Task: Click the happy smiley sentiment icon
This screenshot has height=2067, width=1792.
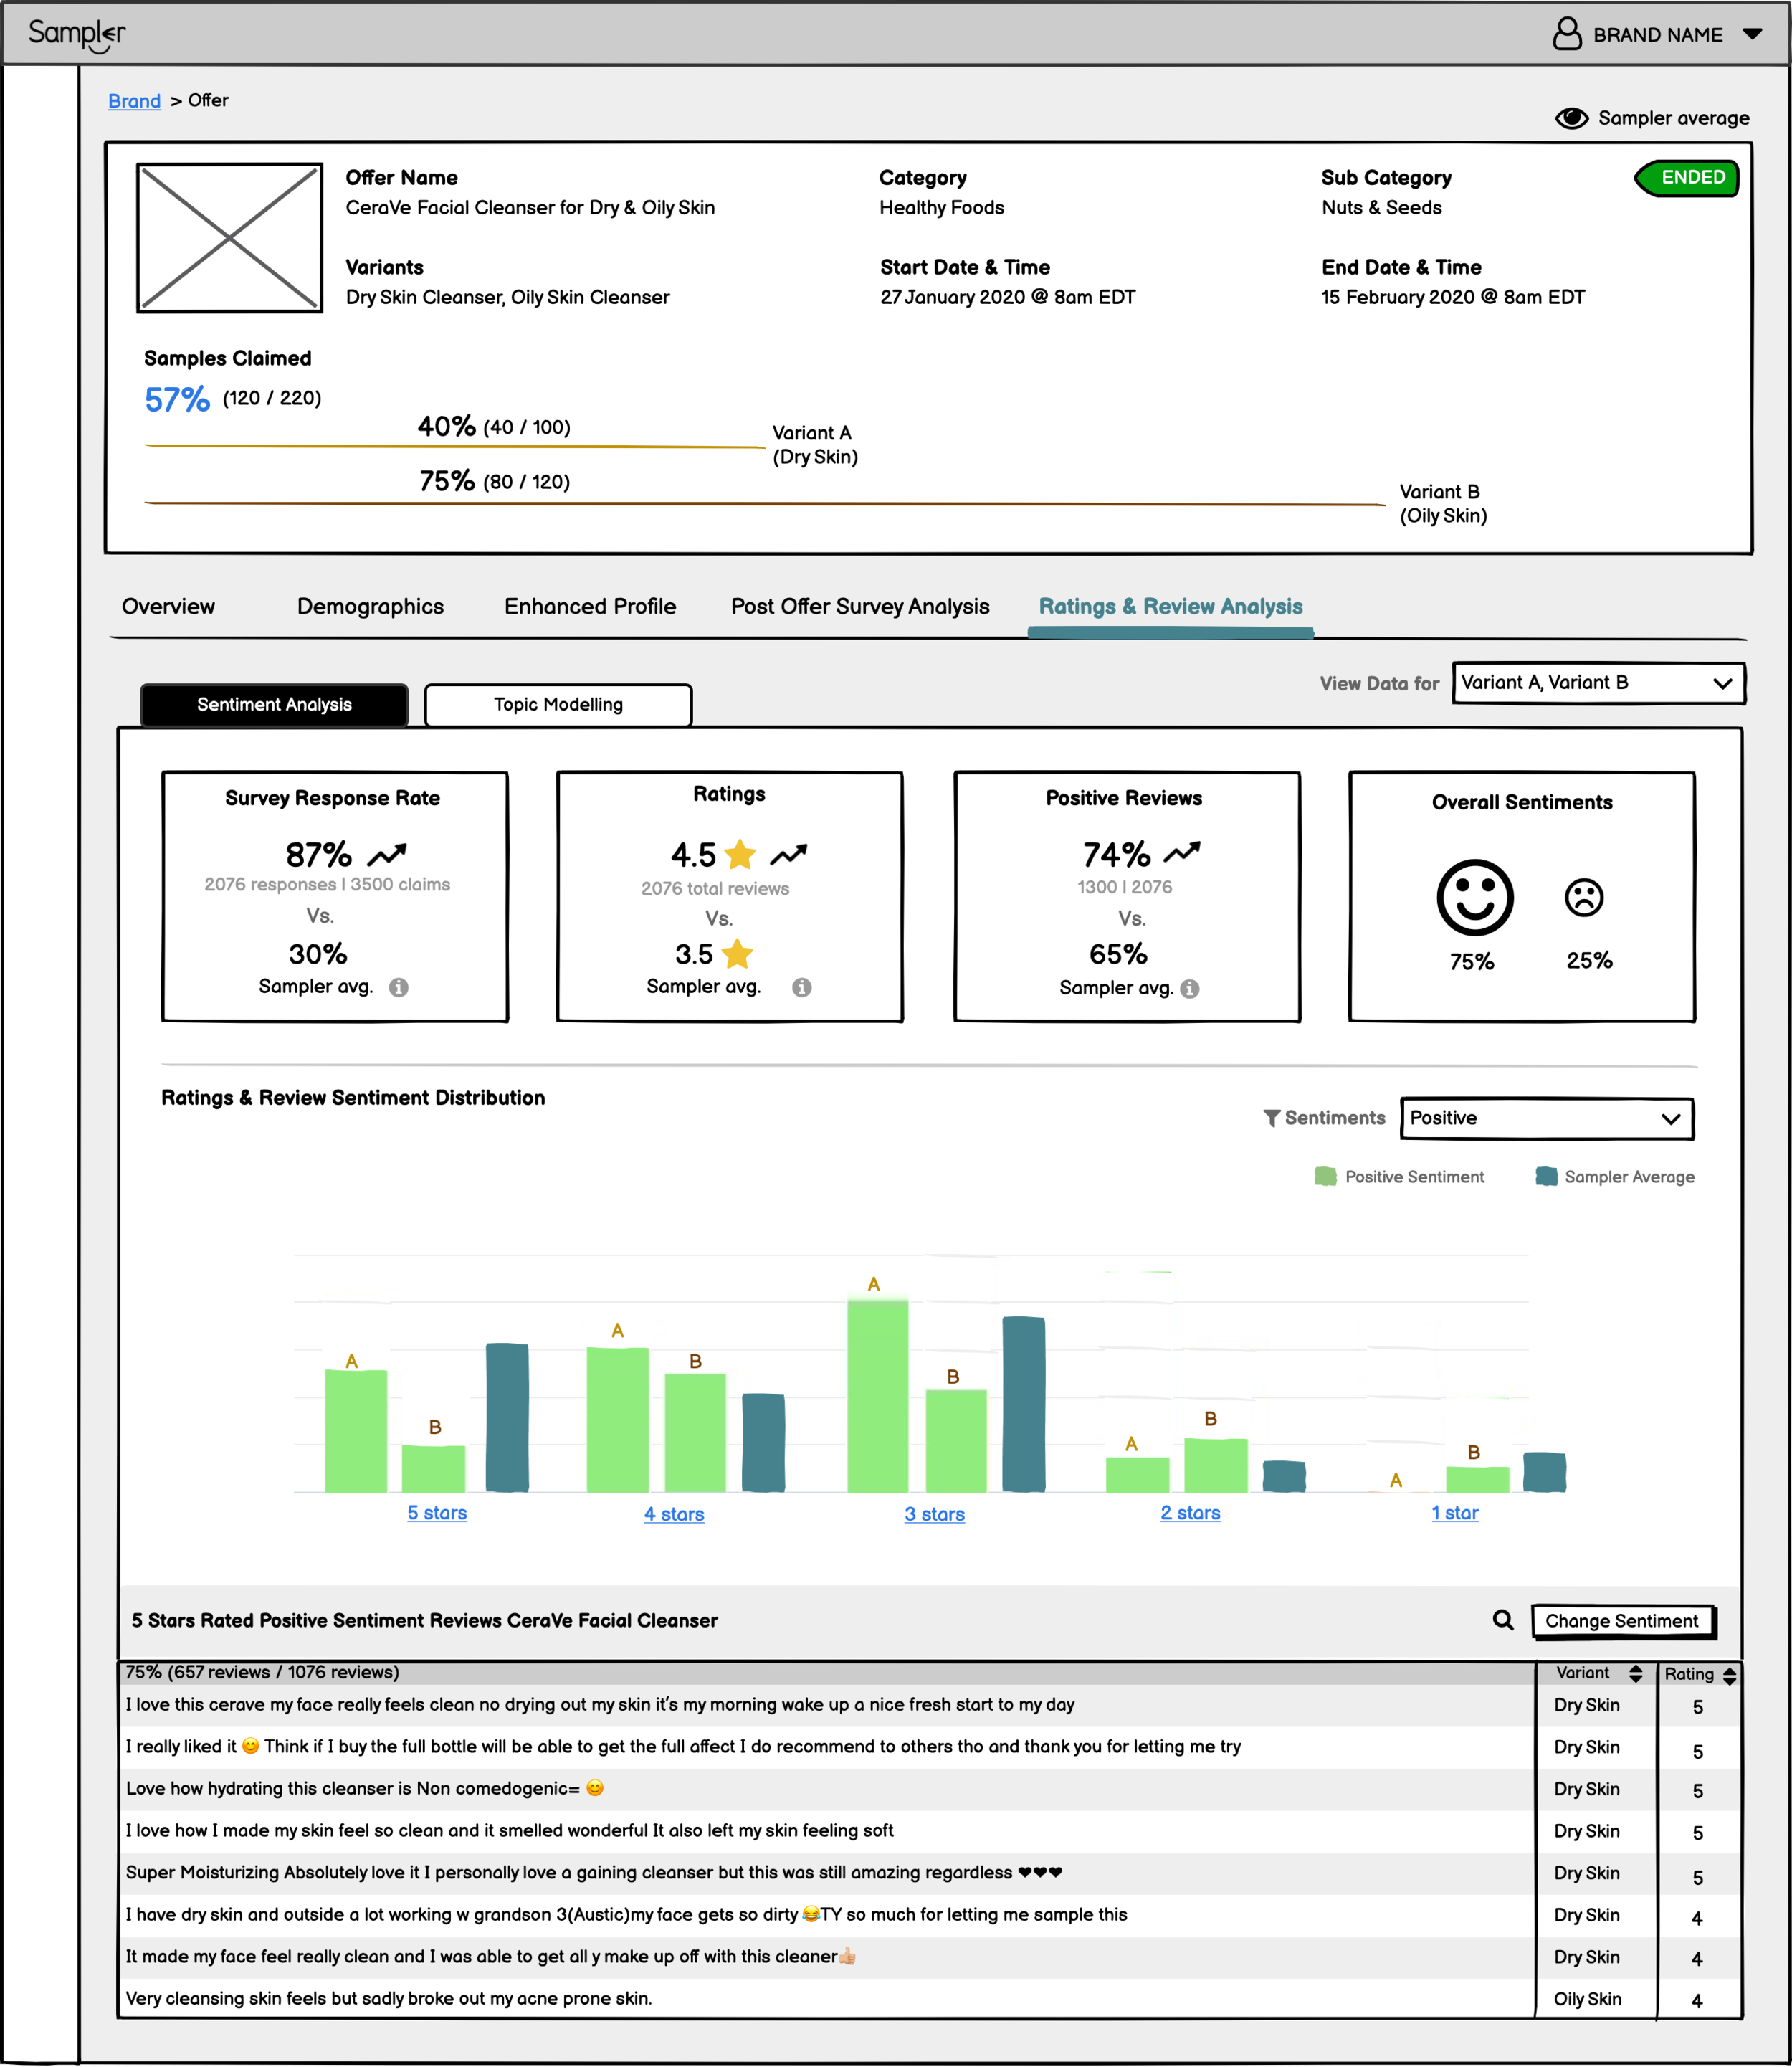Action: click(1475, 897)
